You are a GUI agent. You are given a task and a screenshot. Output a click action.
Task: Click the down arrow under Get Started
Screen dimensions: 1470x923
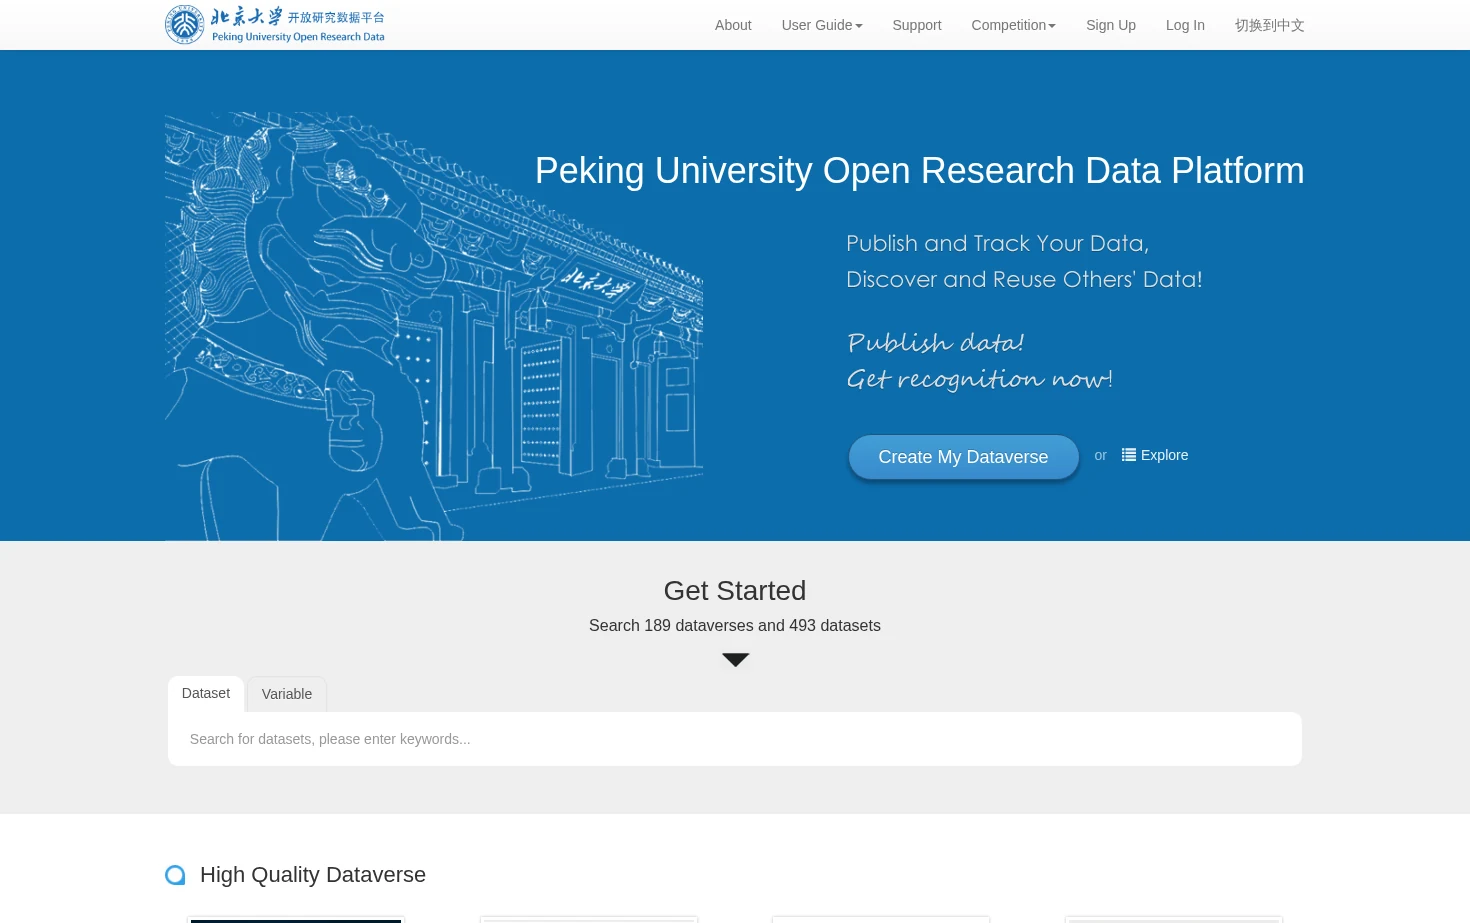735,660
